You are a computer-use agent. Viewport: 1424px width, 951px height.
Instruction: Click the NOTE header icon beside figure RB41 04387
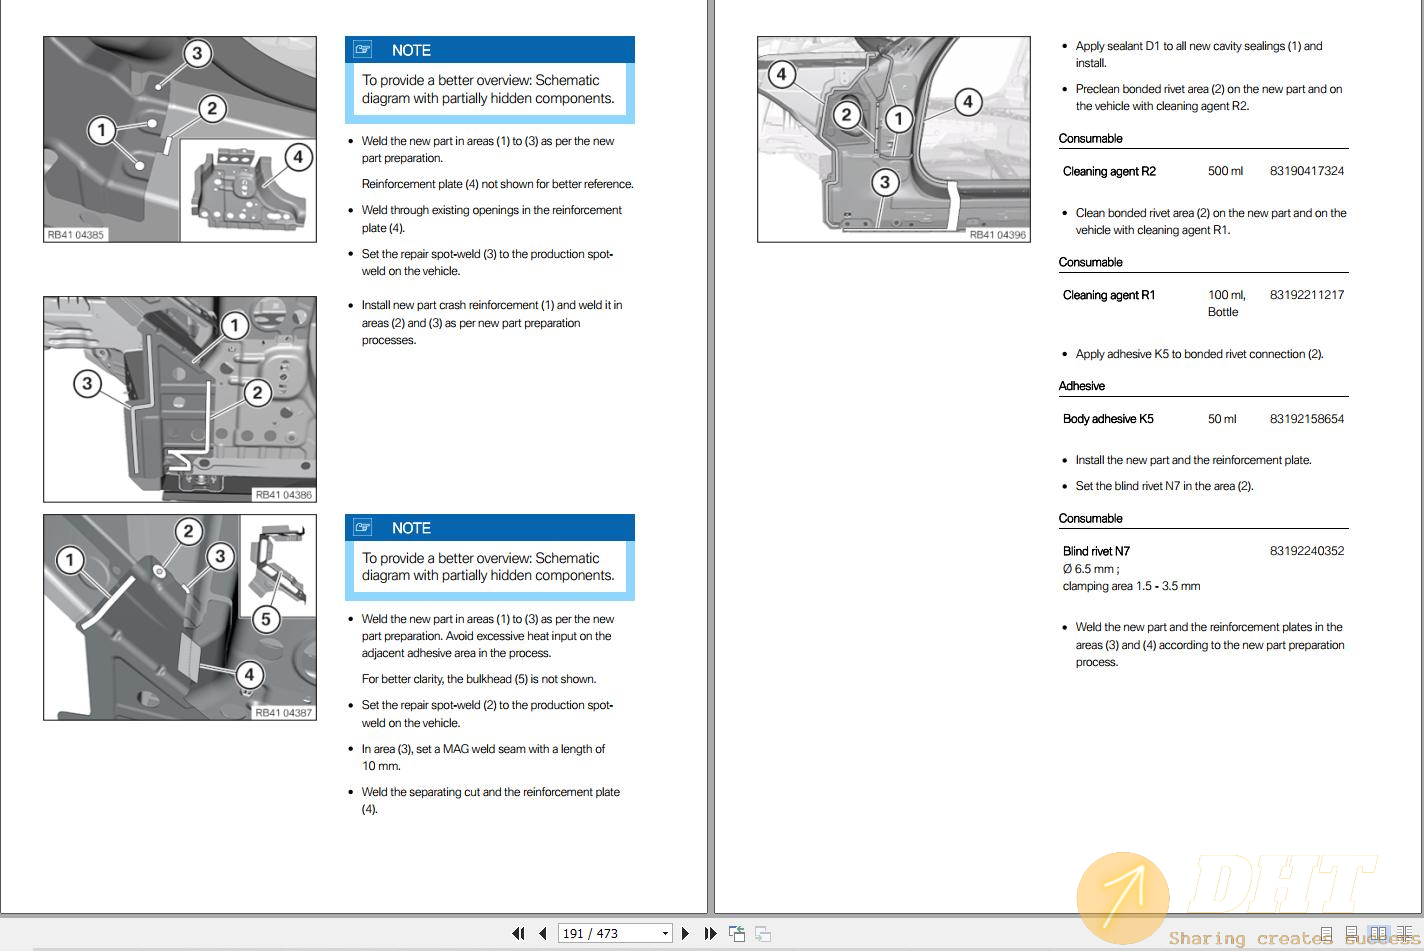point(363,527)
